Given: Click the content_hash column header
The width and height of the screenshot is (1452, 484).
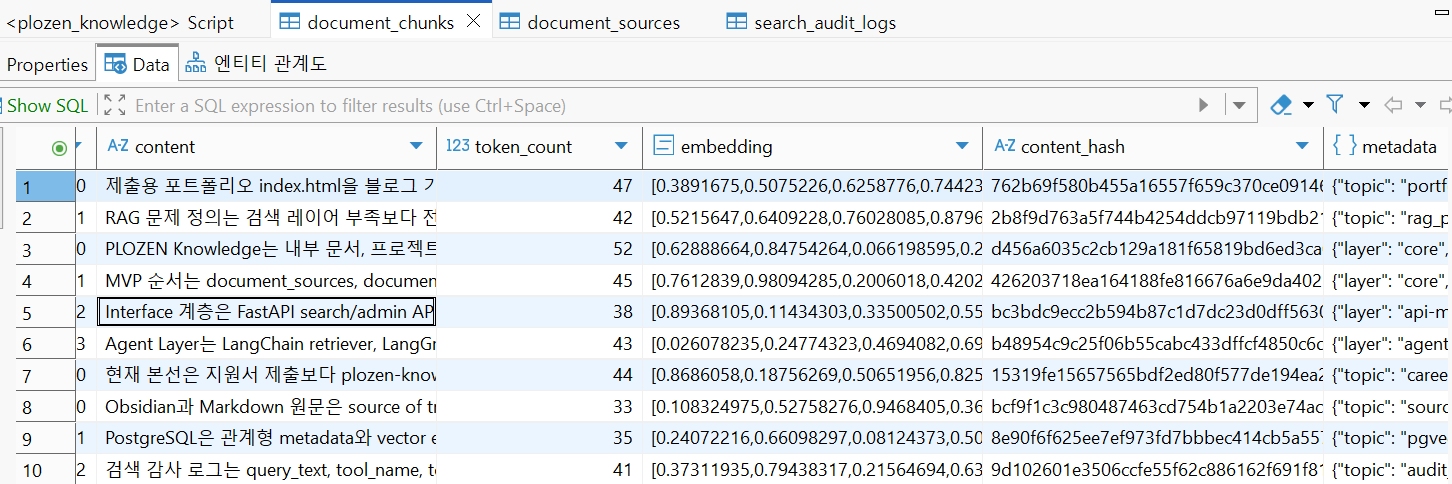Looking at the screenshot, I should pyautogui.click(x=1153, y=147).
